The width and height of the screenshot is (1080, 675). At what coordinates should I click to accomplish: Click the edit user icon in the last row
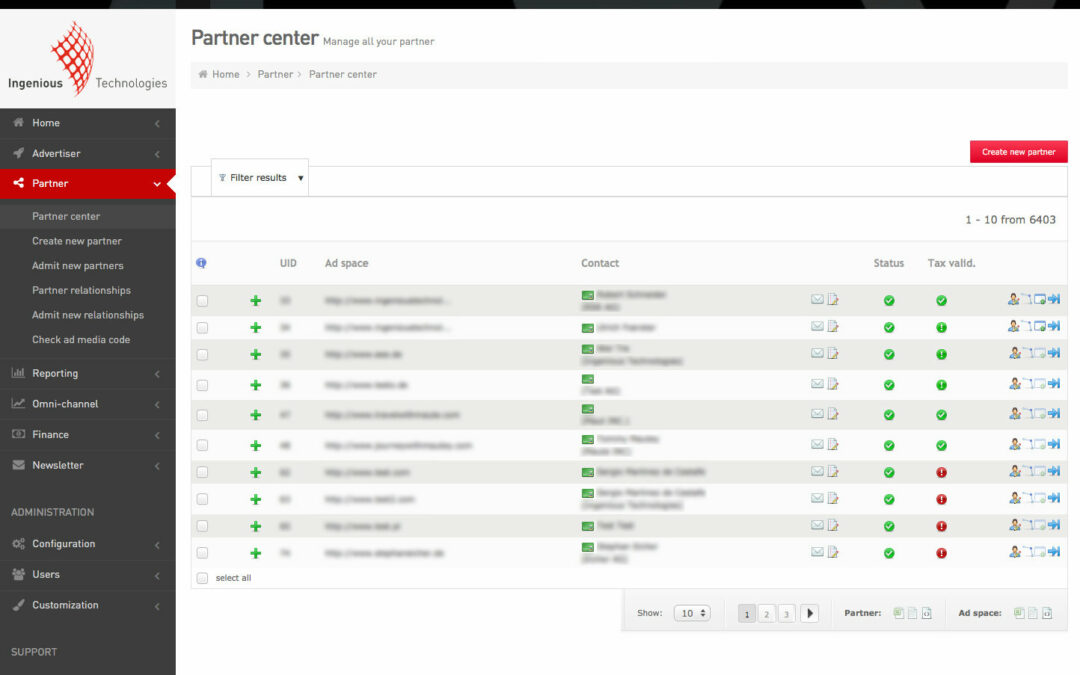1014,551
